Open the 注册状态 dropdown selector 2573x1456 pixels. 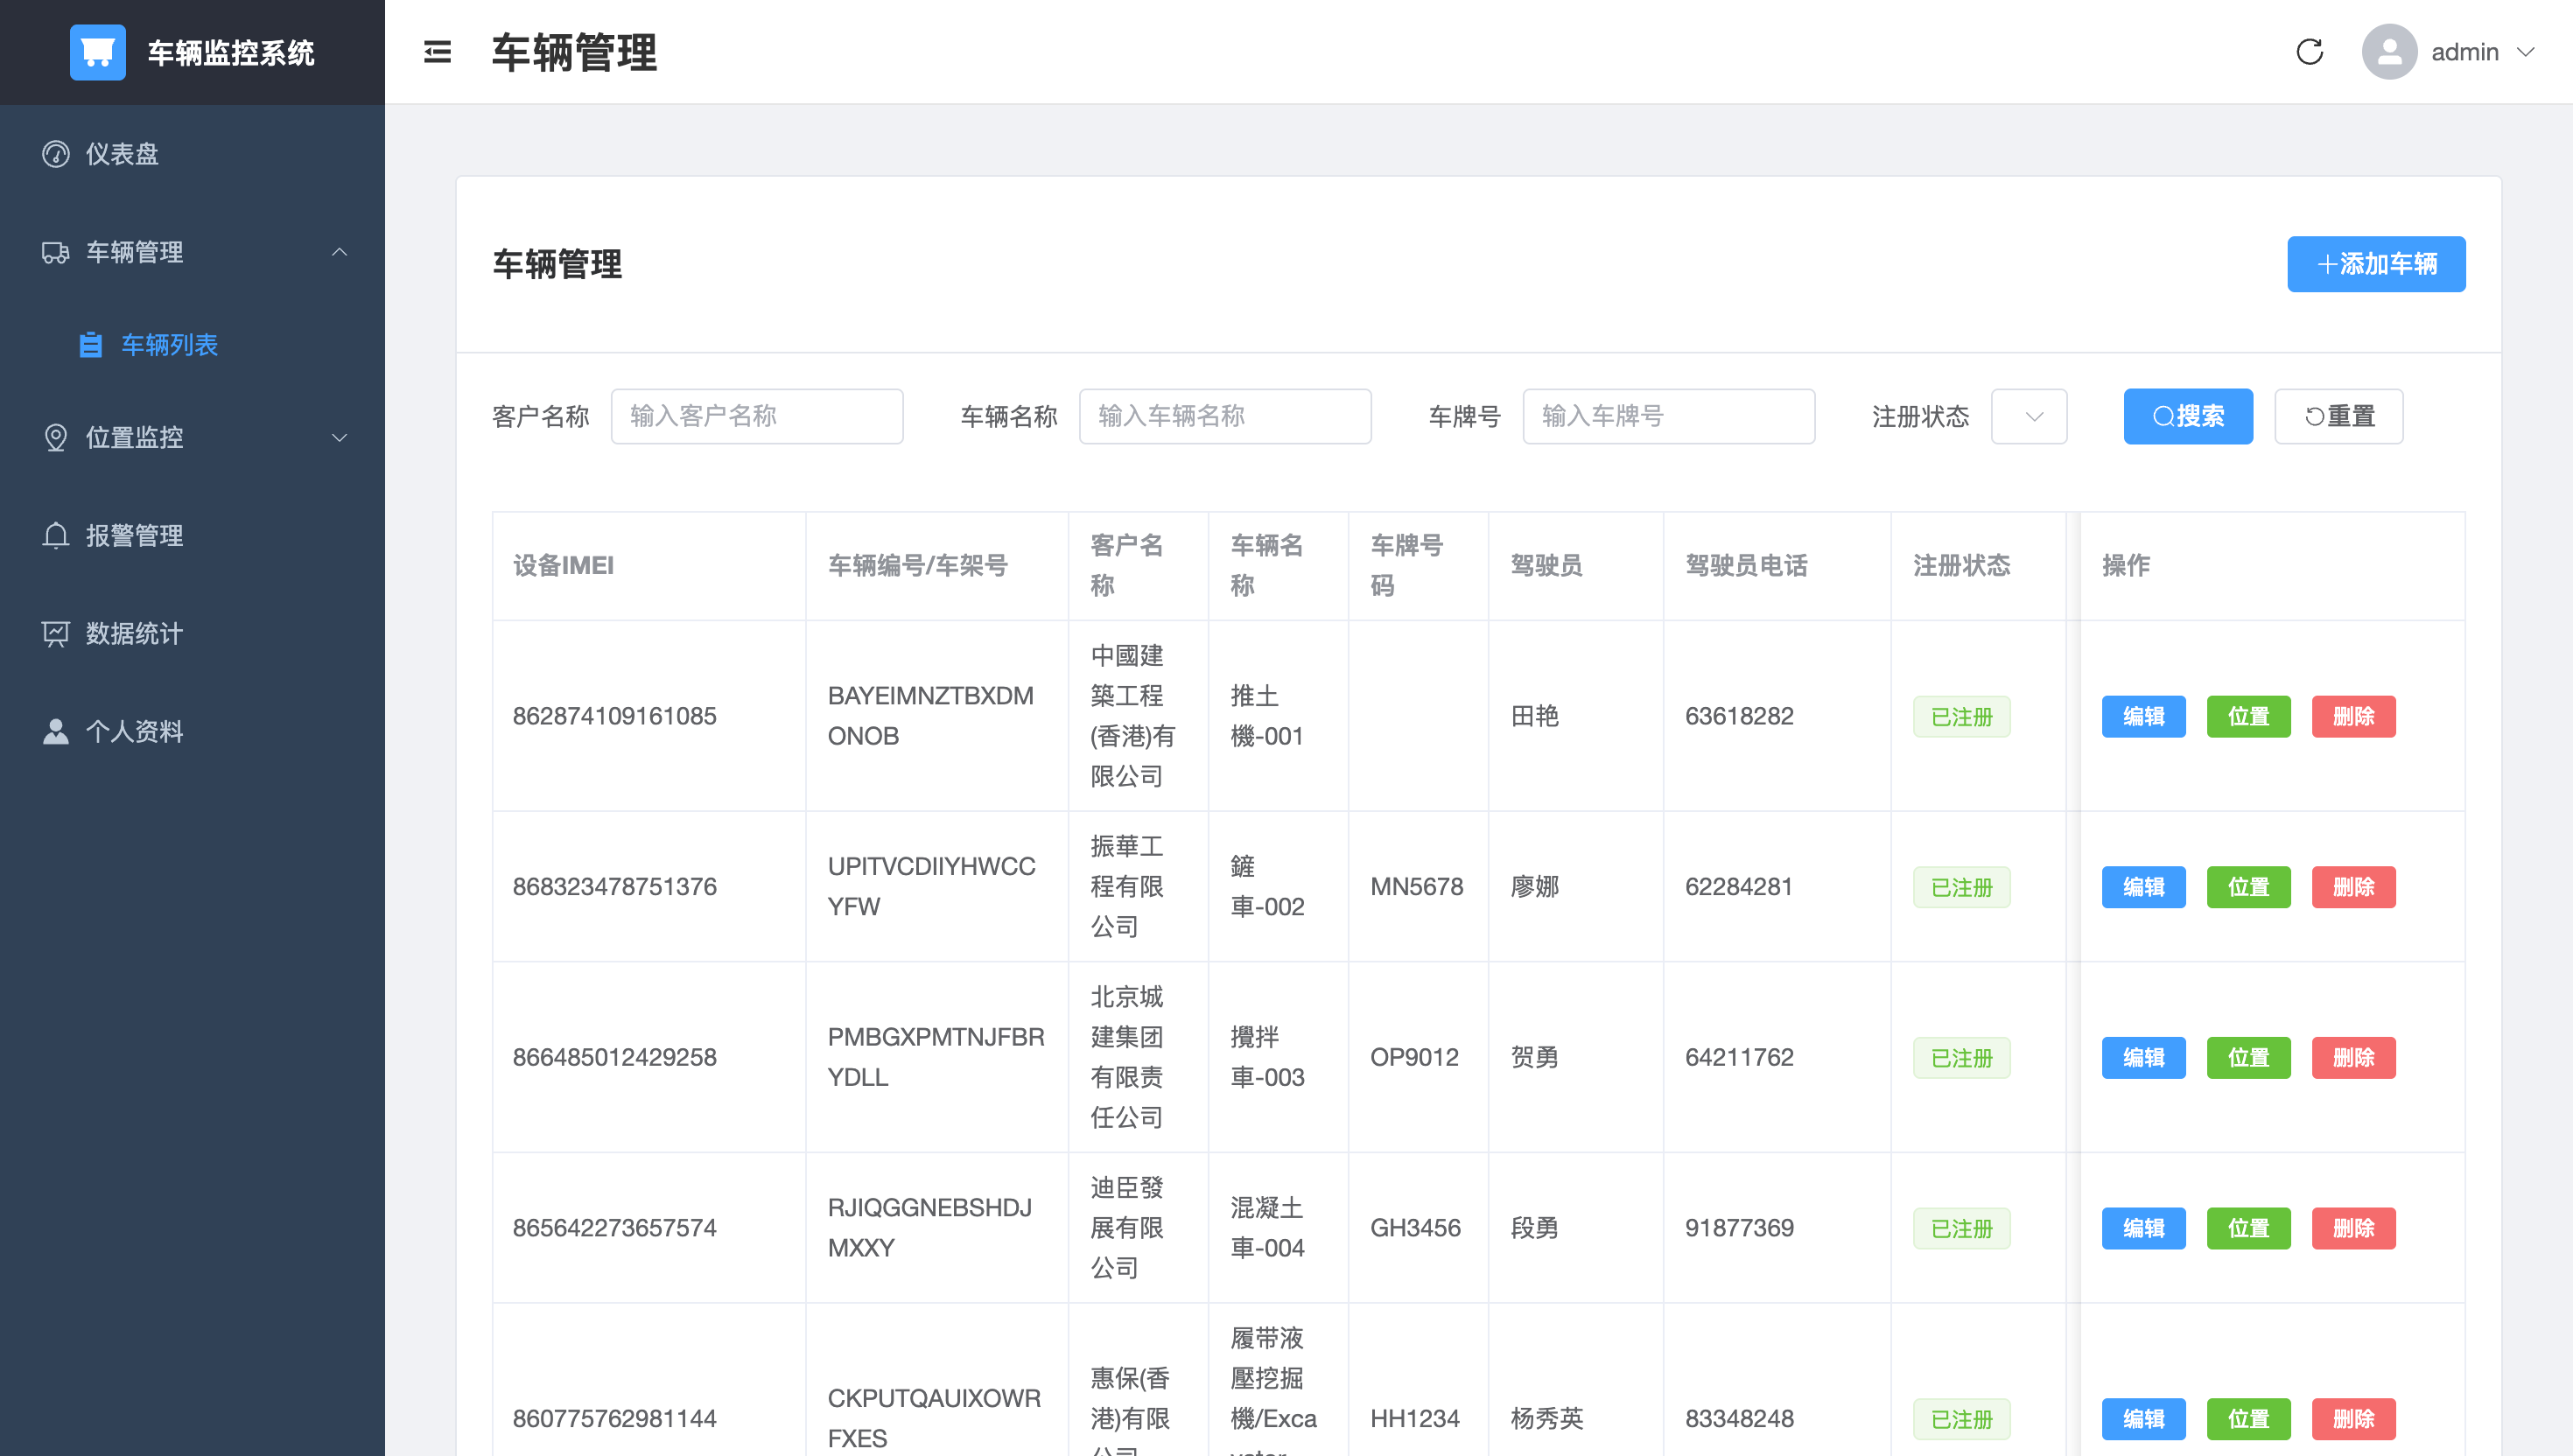pos(2028,416)
